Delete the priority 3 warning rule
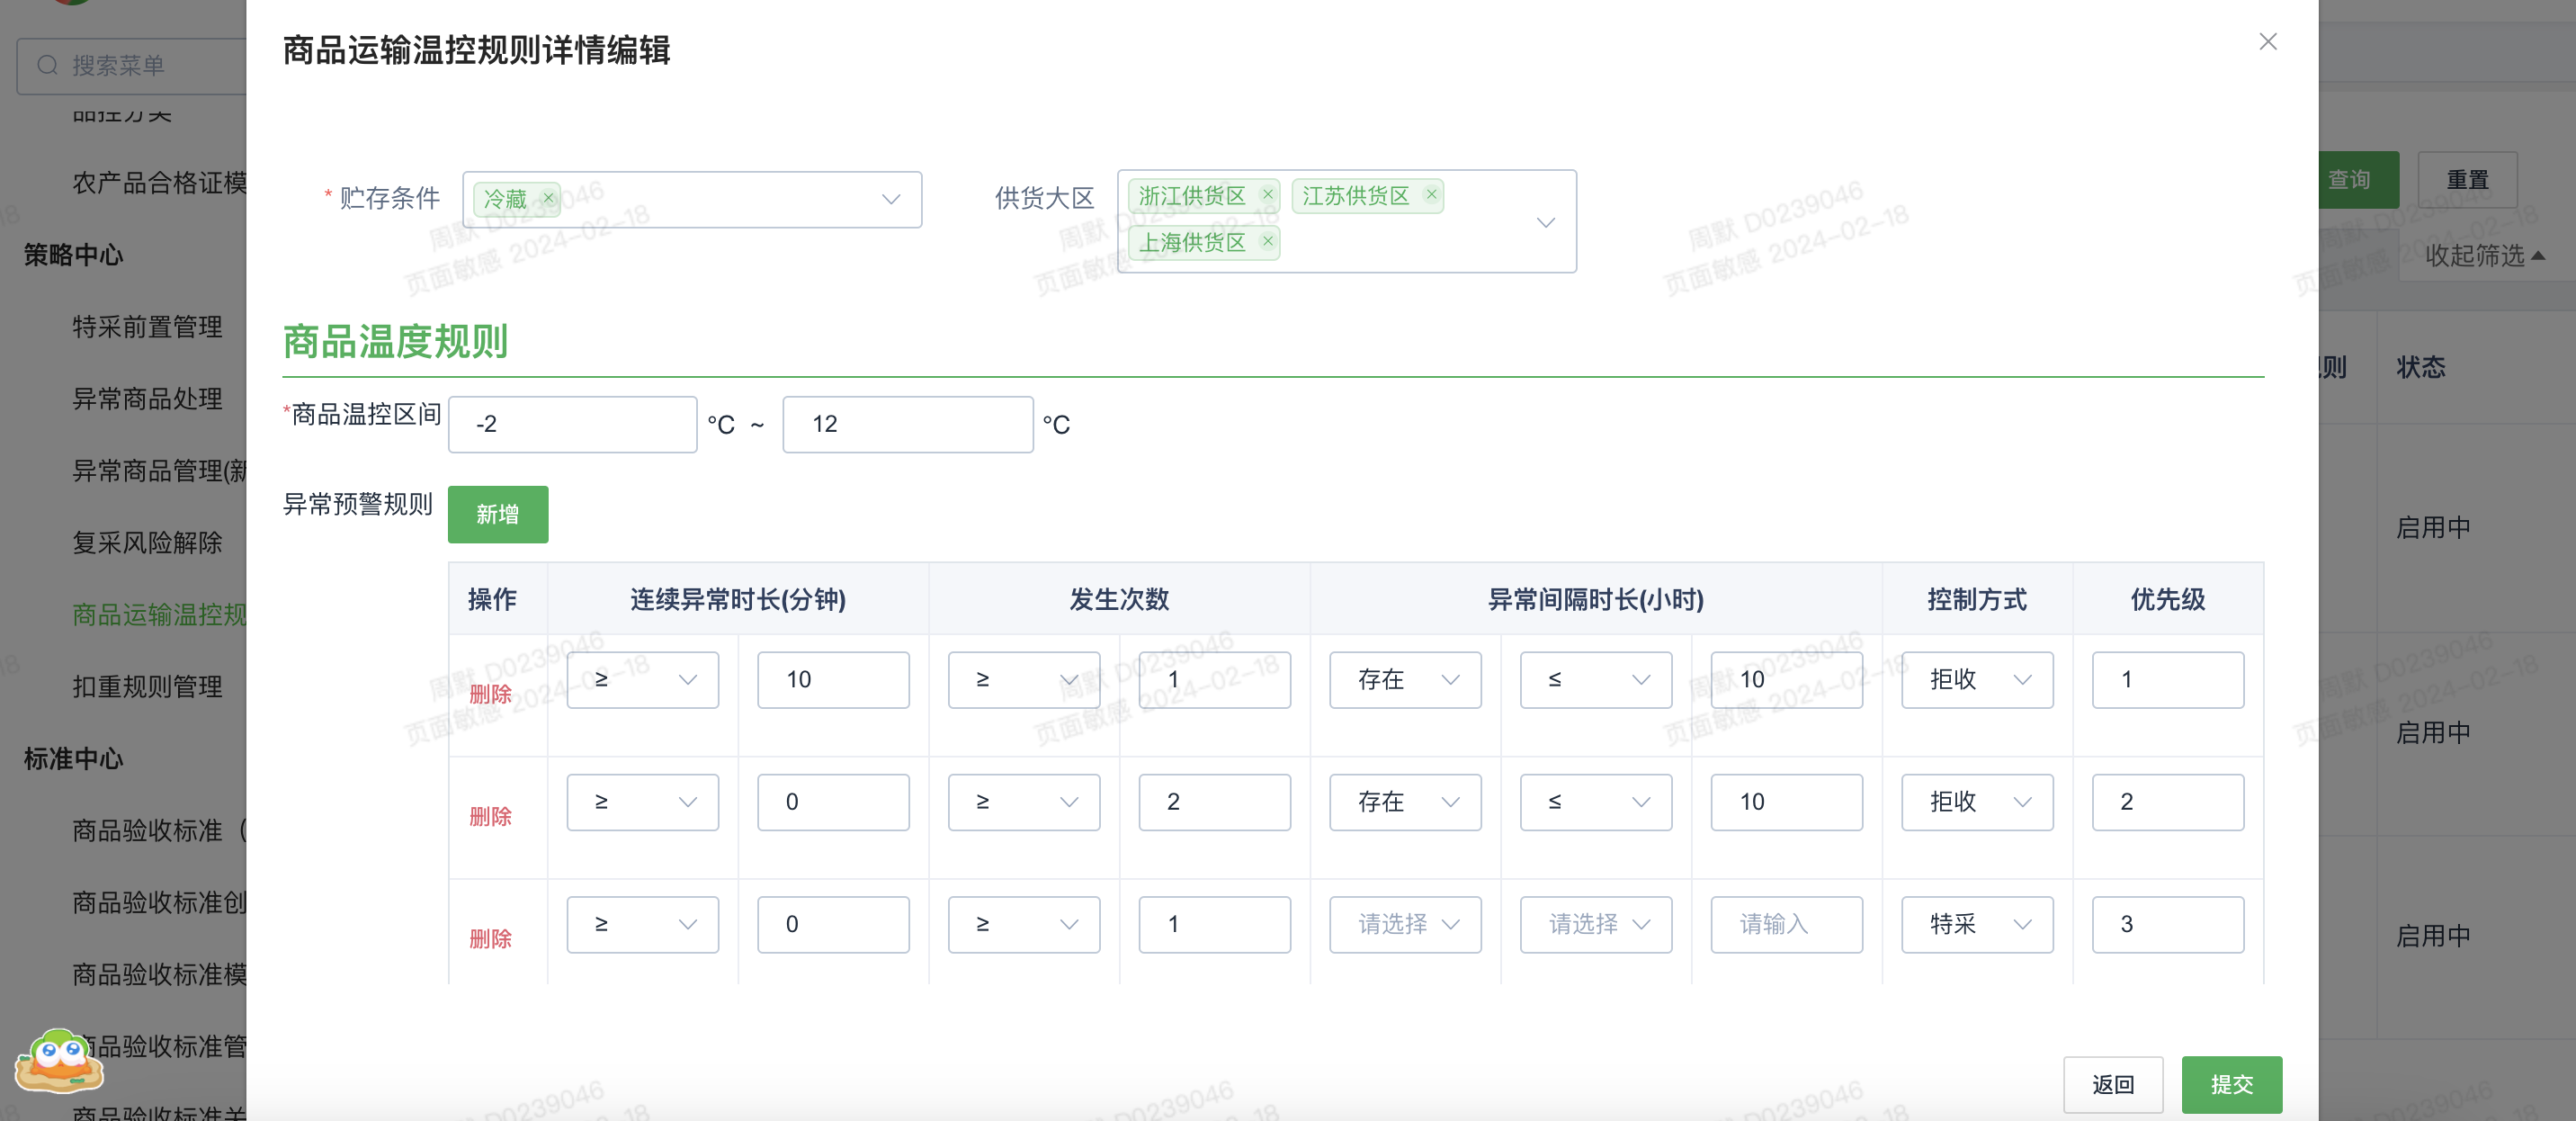The image size is (2576, 1121). (490, 938)
